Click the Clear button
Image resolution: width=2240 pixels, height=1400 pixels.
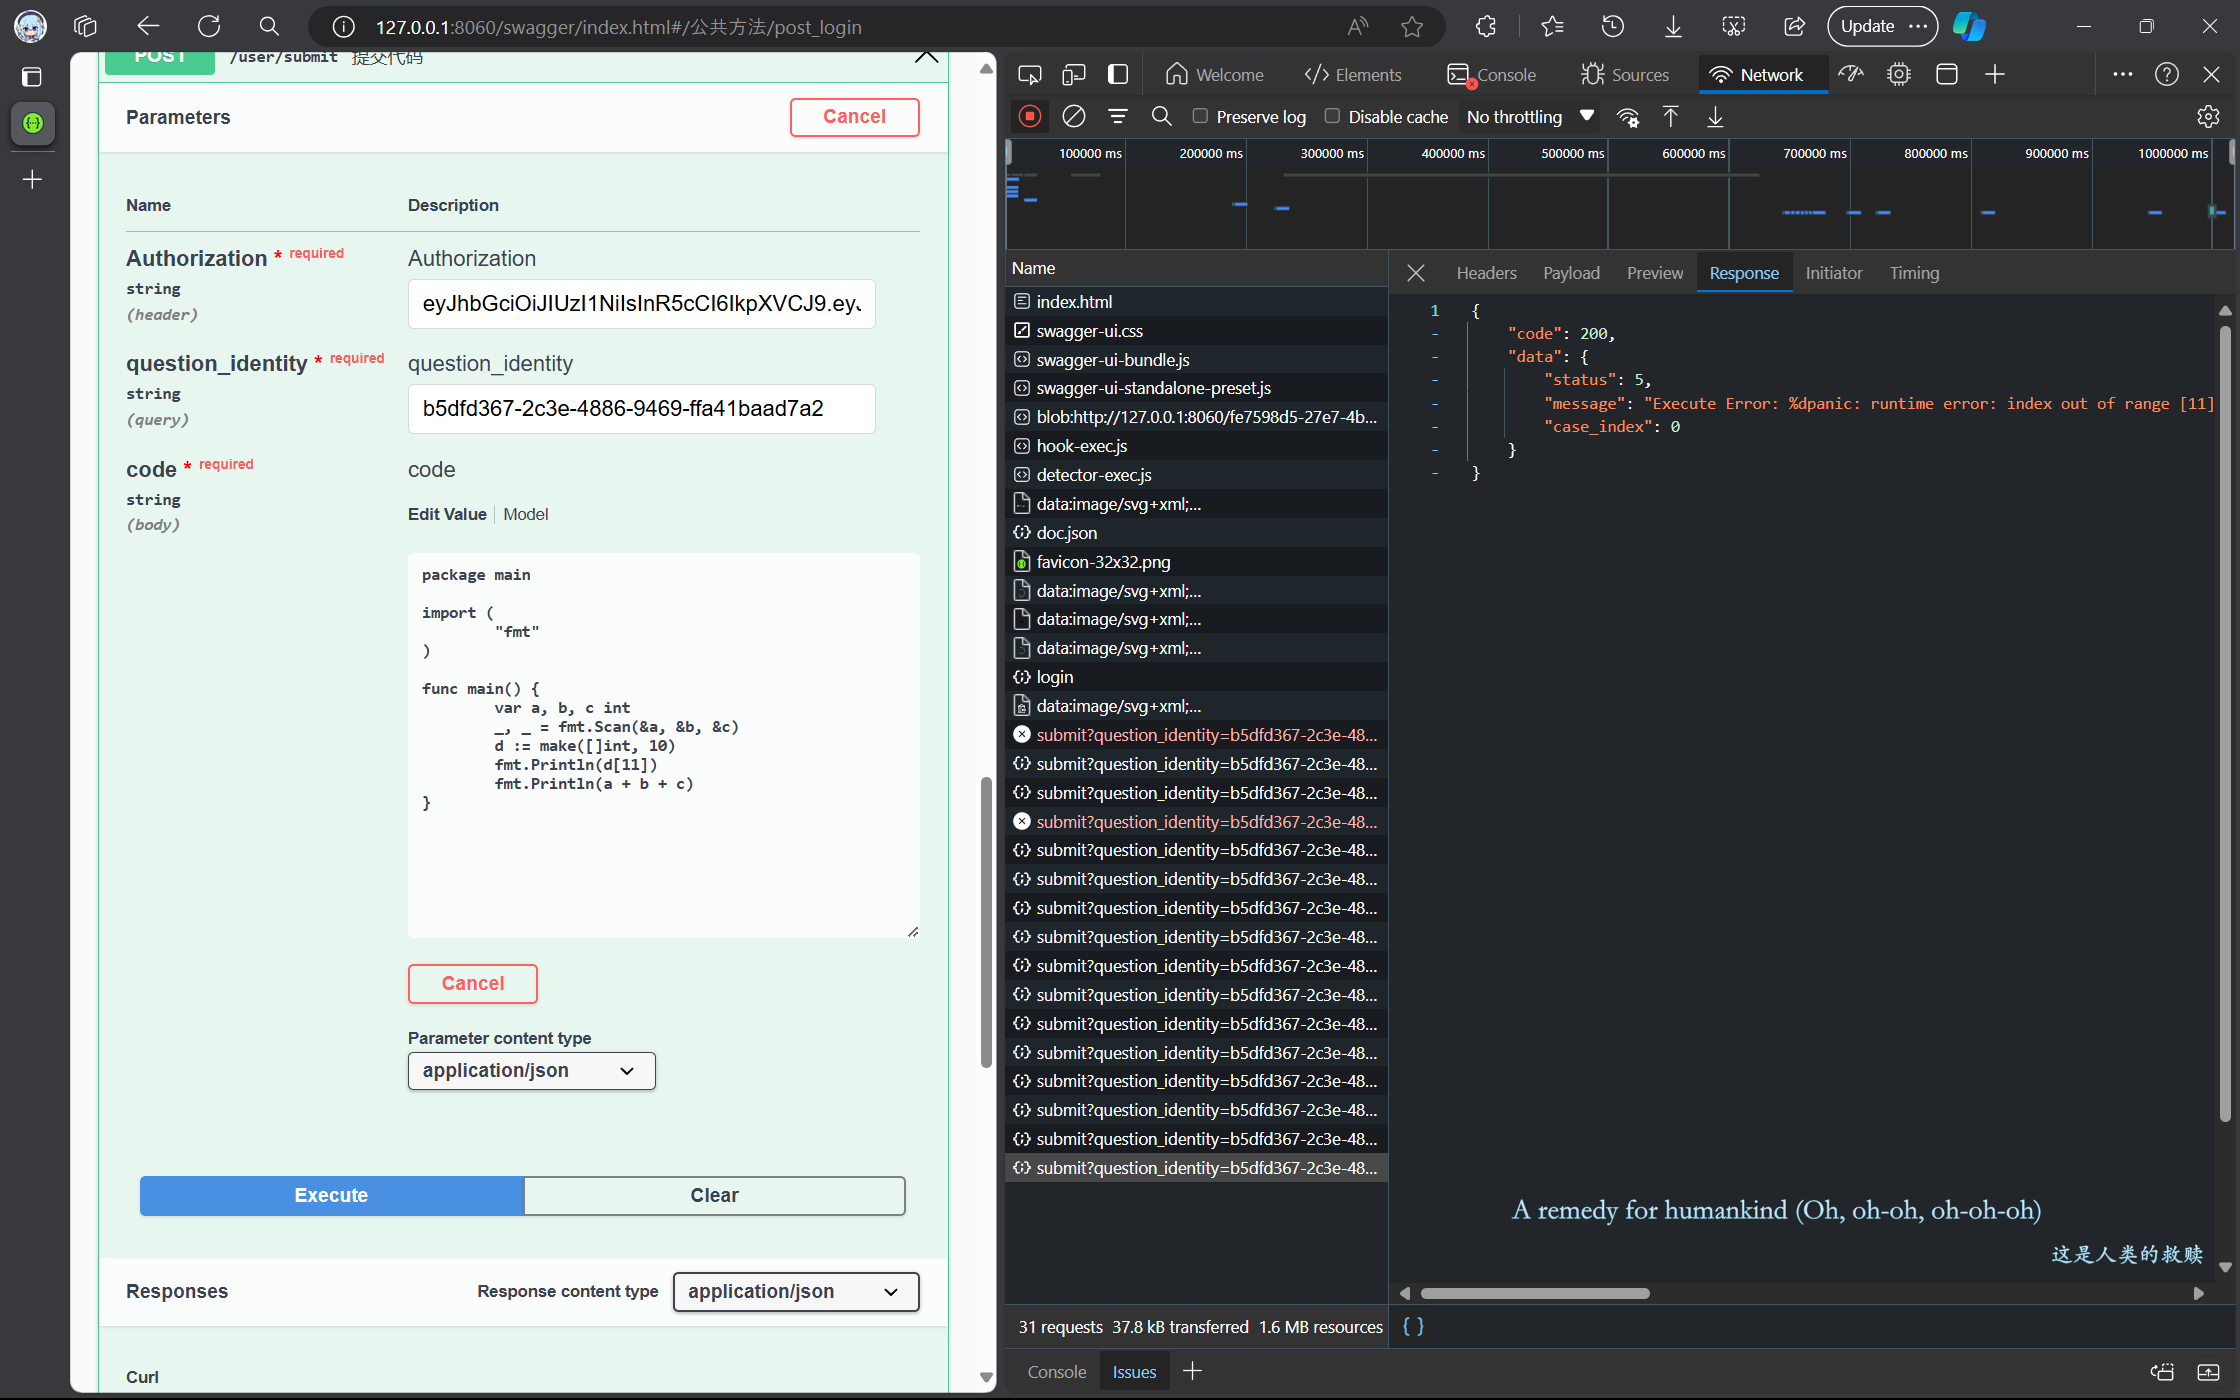[714, 1195]
